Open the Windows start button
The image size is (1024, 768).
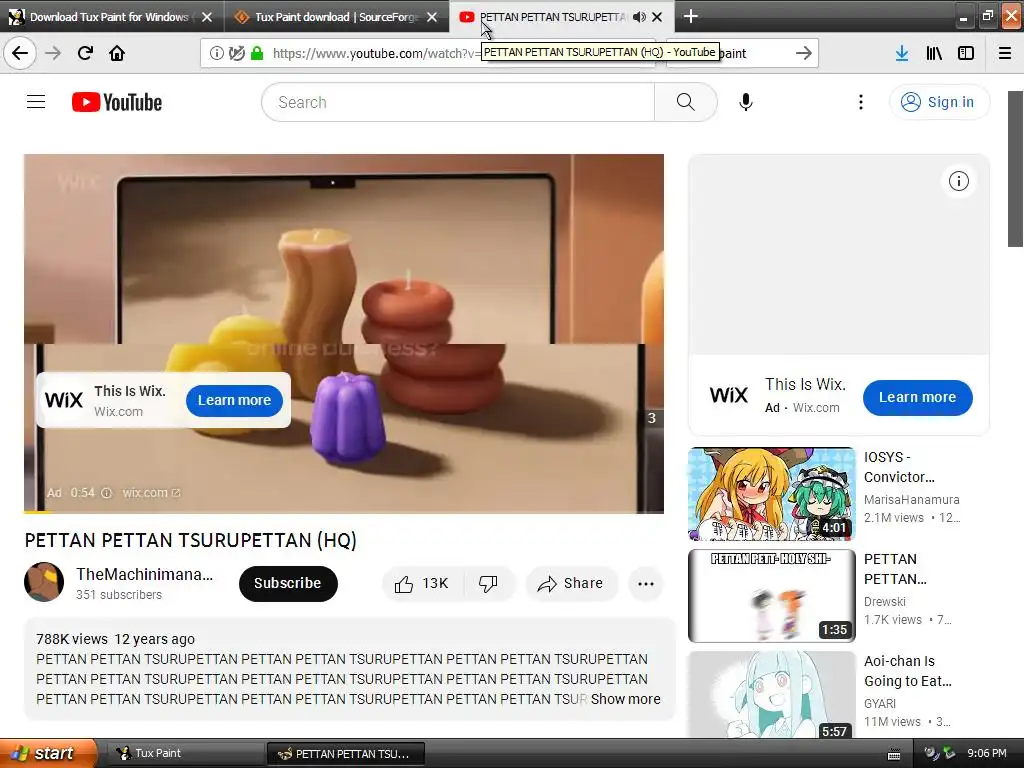[48, 753]
